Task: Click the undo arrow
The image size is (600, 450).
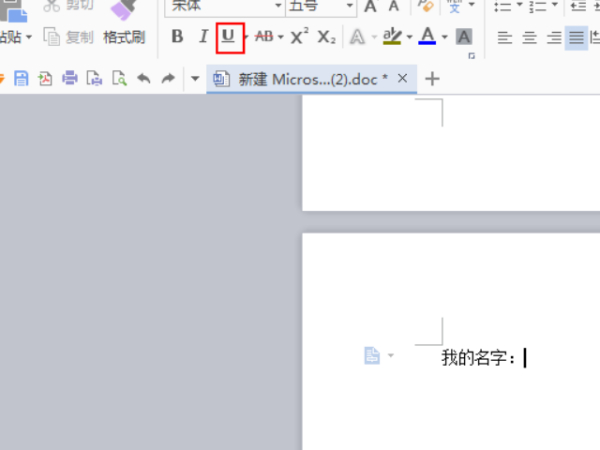Action: (x=144, y=78)
